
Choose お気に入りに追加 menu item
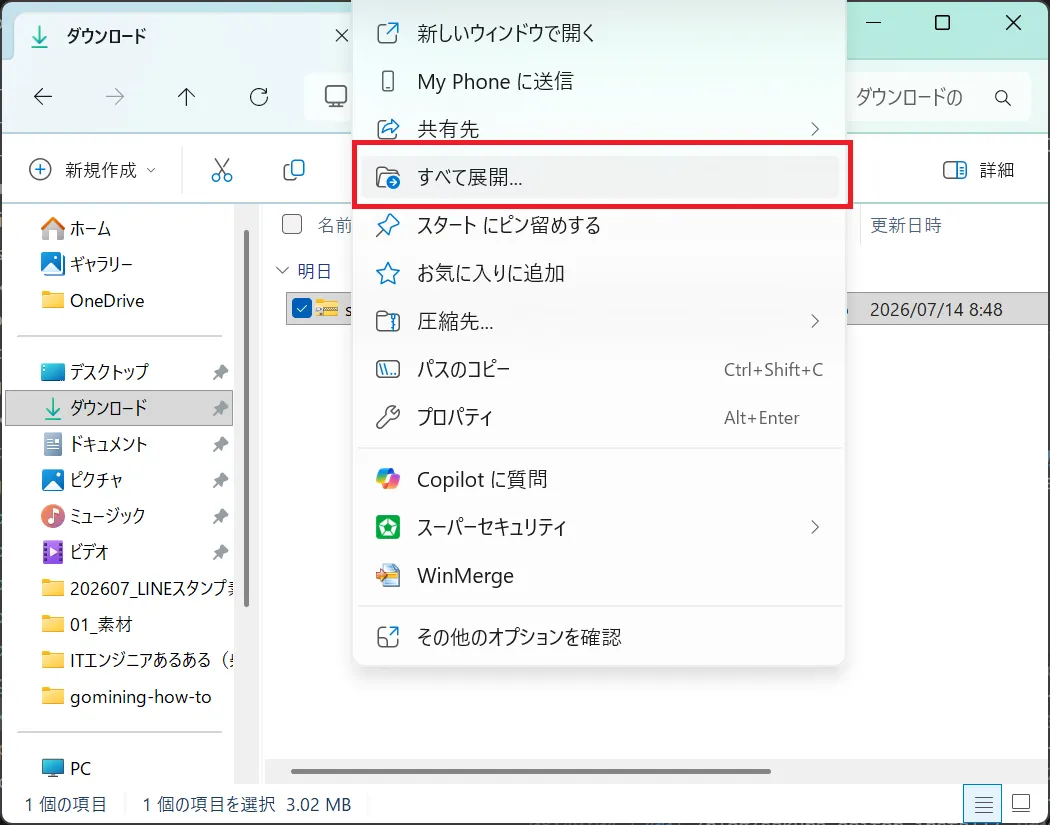(599, 273)
